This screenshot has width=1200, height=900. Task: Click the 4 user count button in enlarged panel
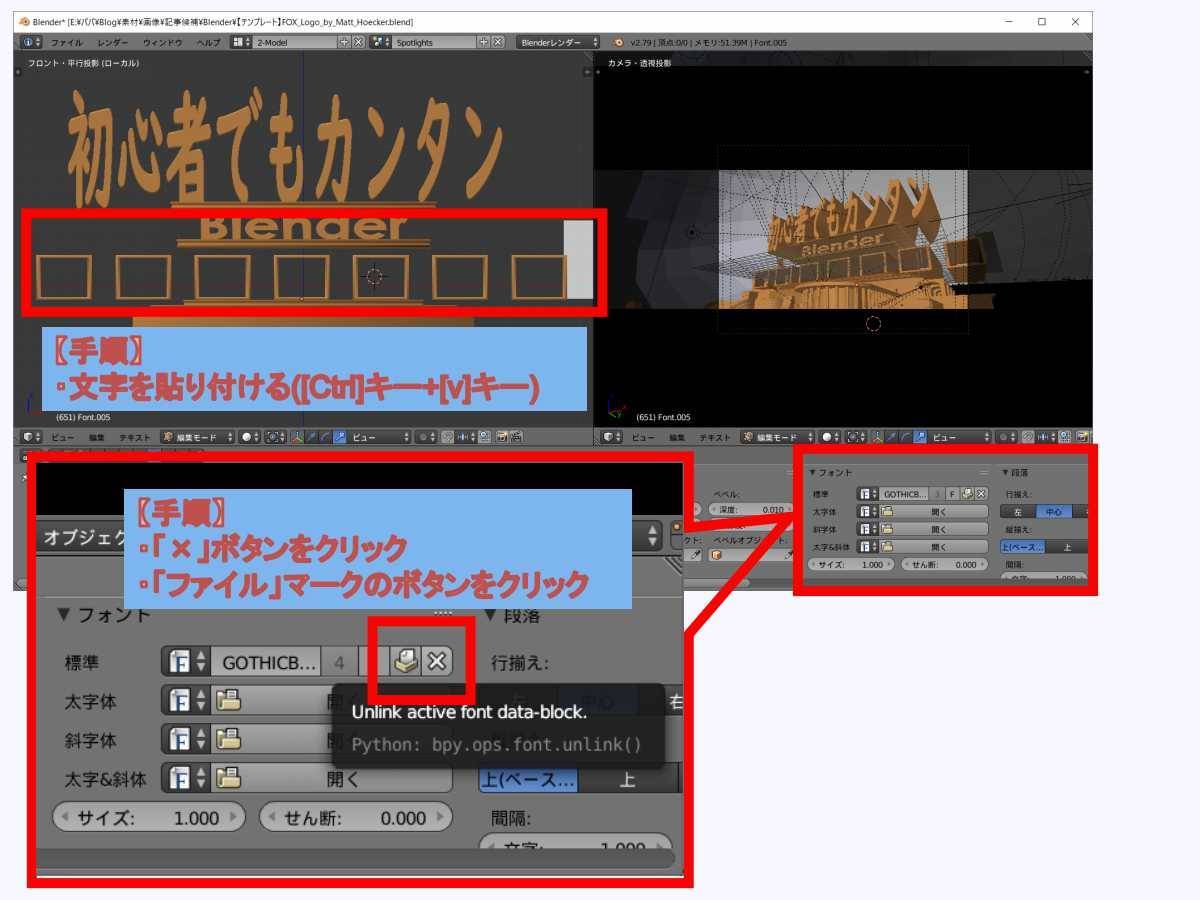tap(340, 661)
